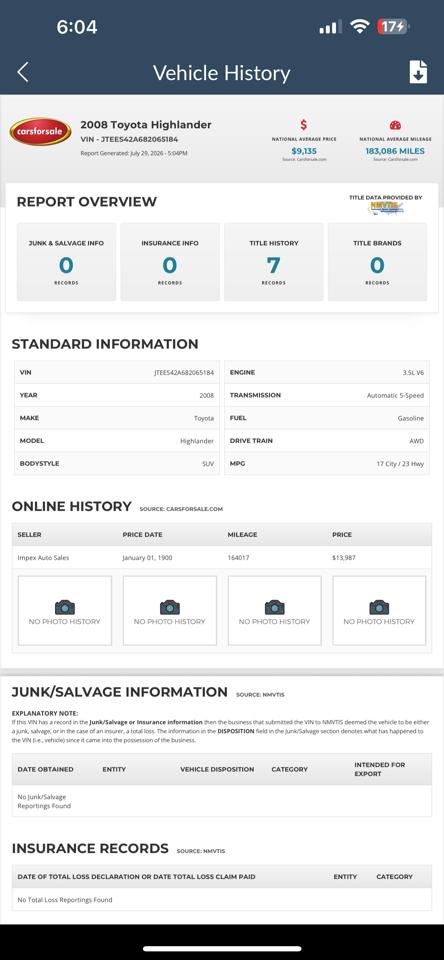444x960 pixels.
Task: Tap the red speedometer mileage icon
Action: pos(395,126)
